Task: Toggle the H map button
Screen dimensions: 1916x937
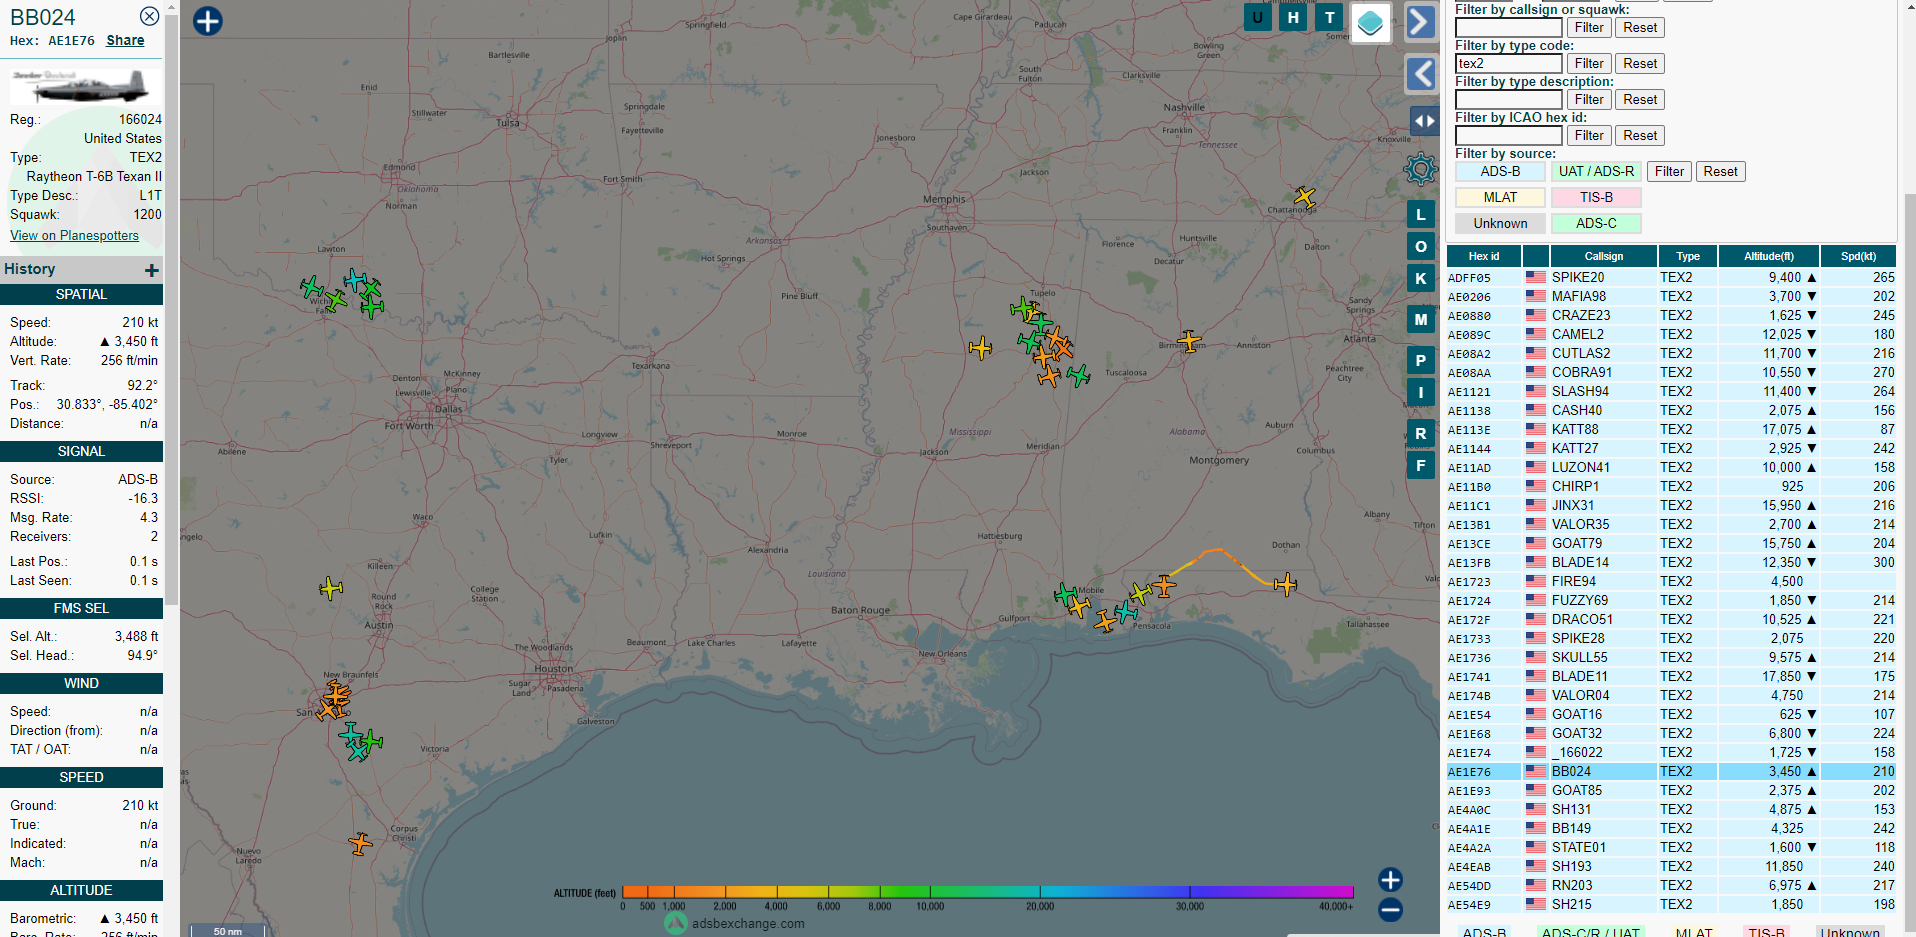Action: [x=1293, y=17]
